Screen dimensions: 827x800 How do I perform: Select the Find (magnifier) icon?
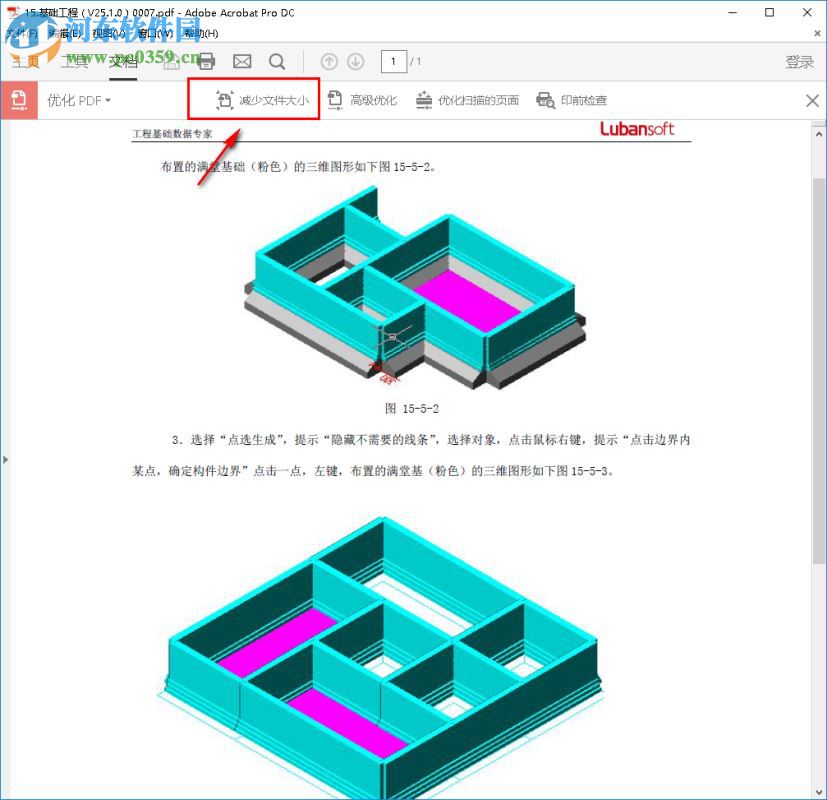coord(276,61)
